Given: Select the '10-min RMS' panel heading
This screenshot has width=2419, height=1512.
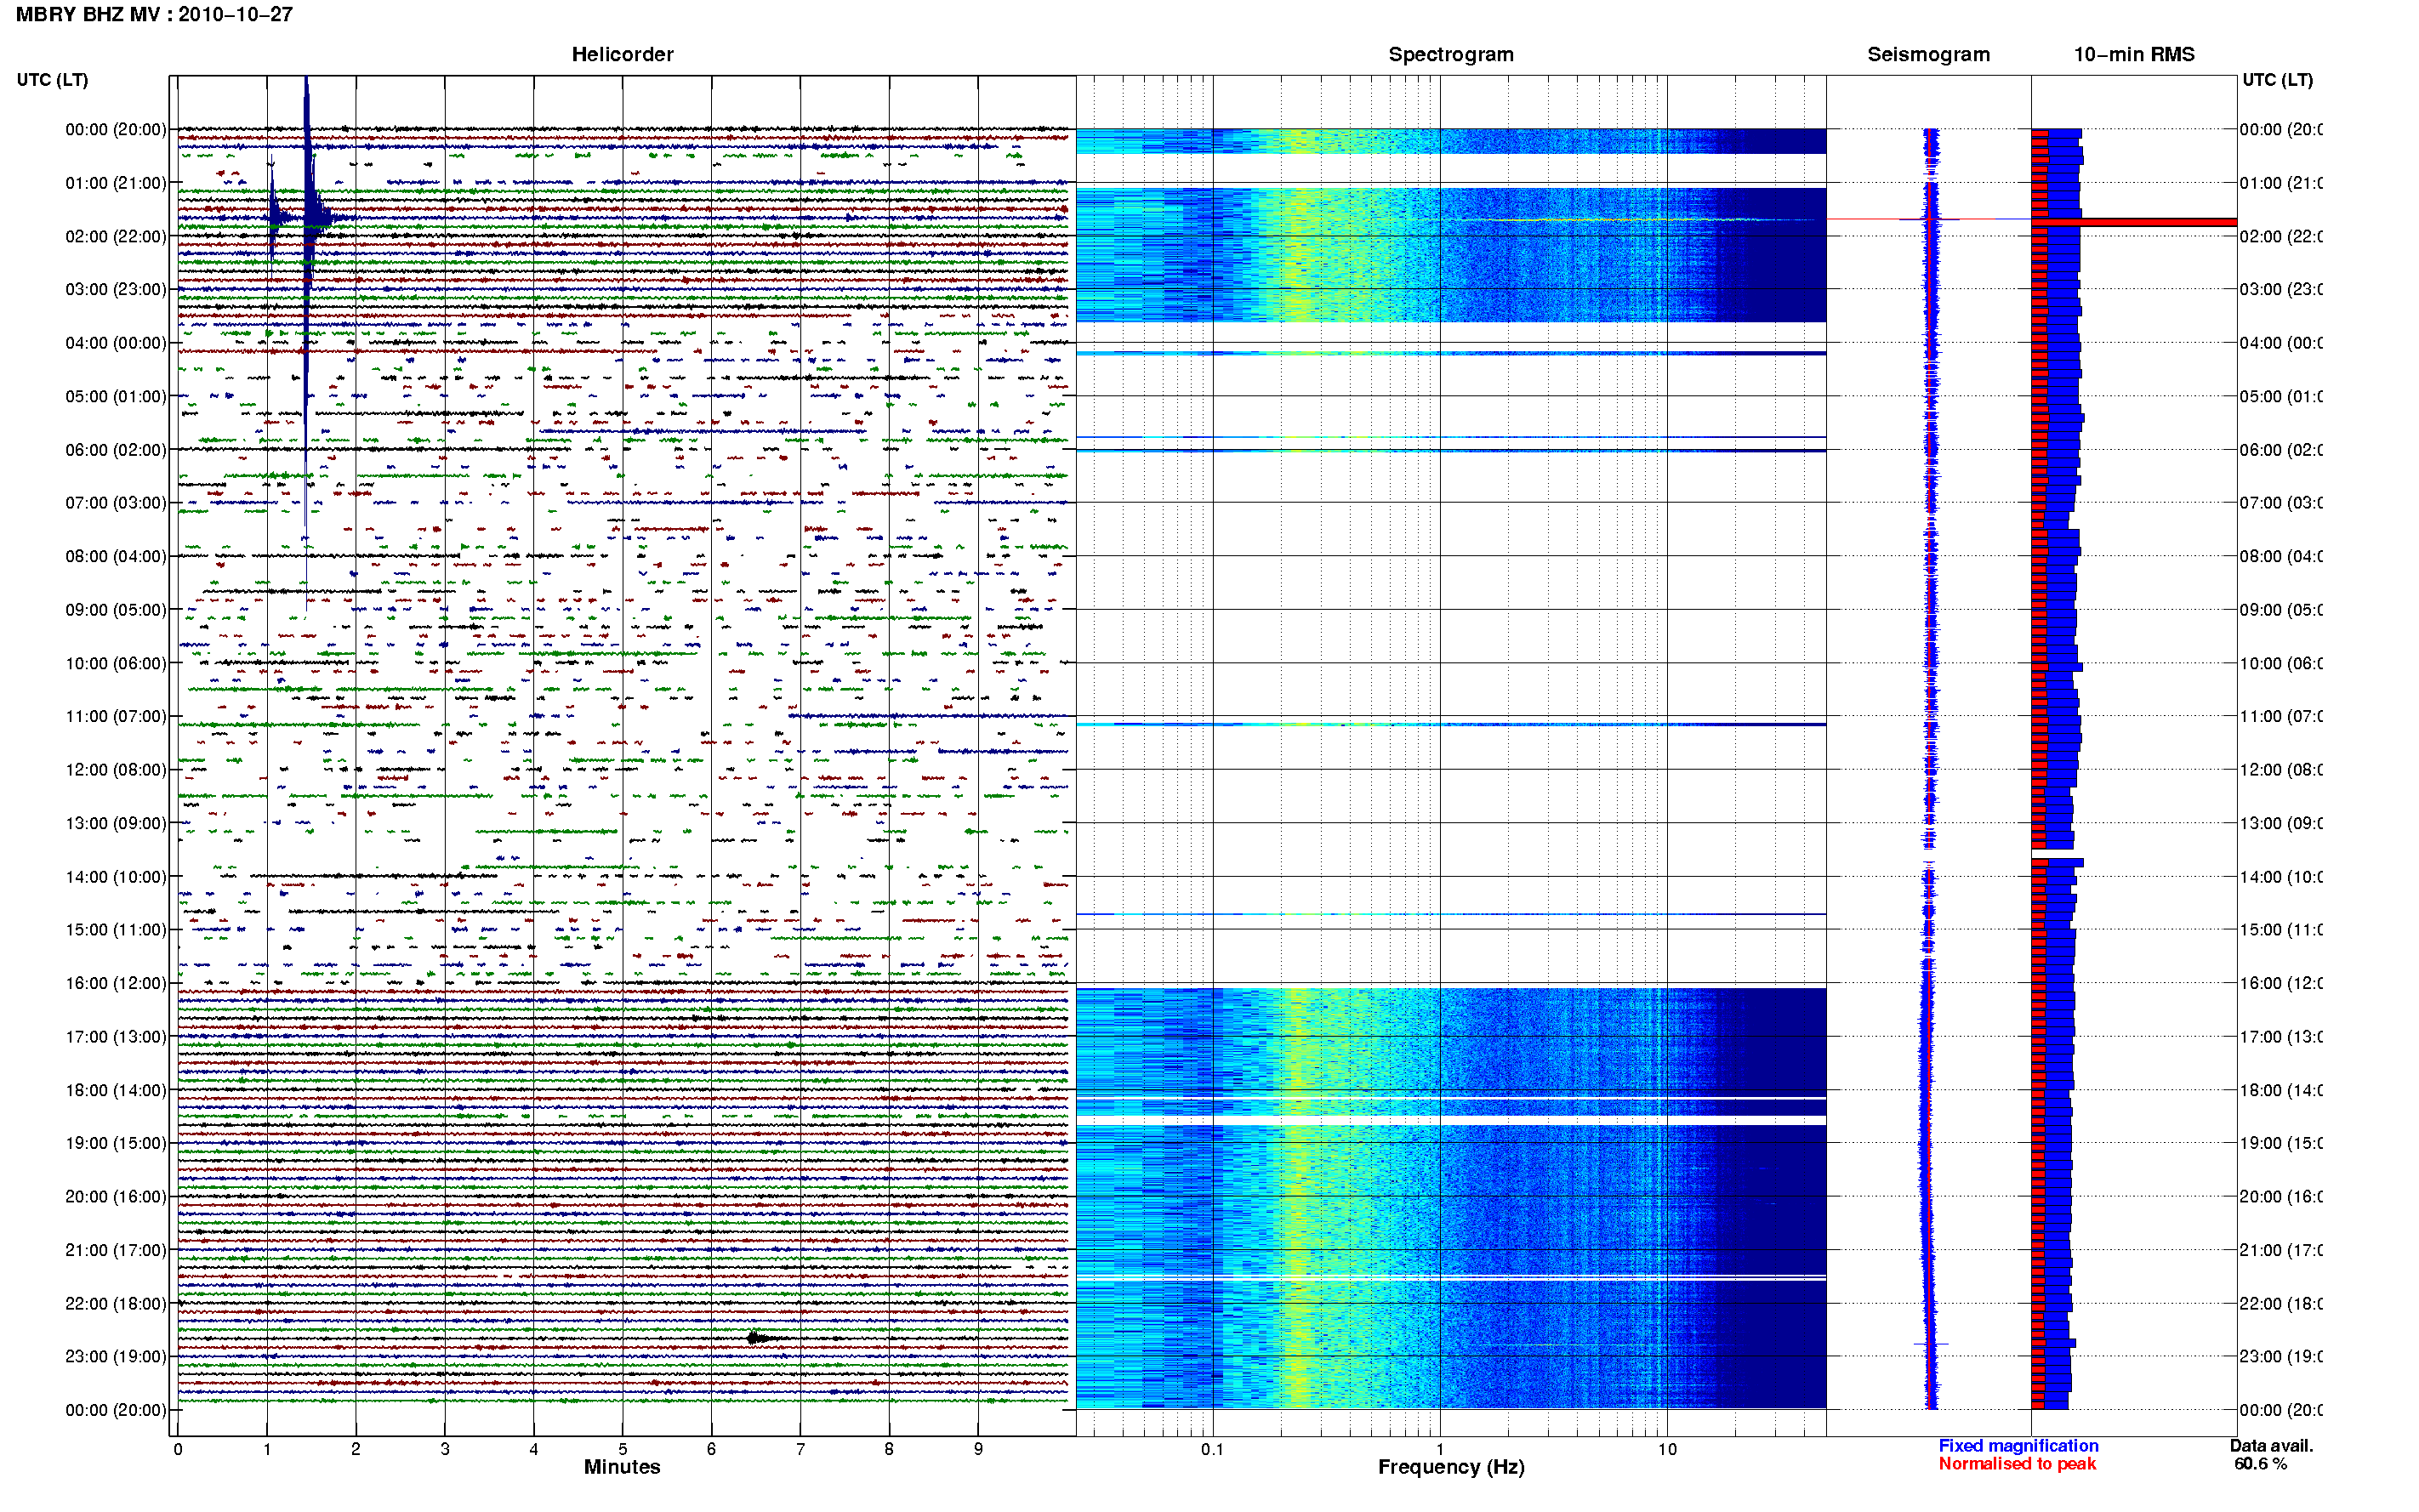Looking at the screenshot, I should (2134, 55).
